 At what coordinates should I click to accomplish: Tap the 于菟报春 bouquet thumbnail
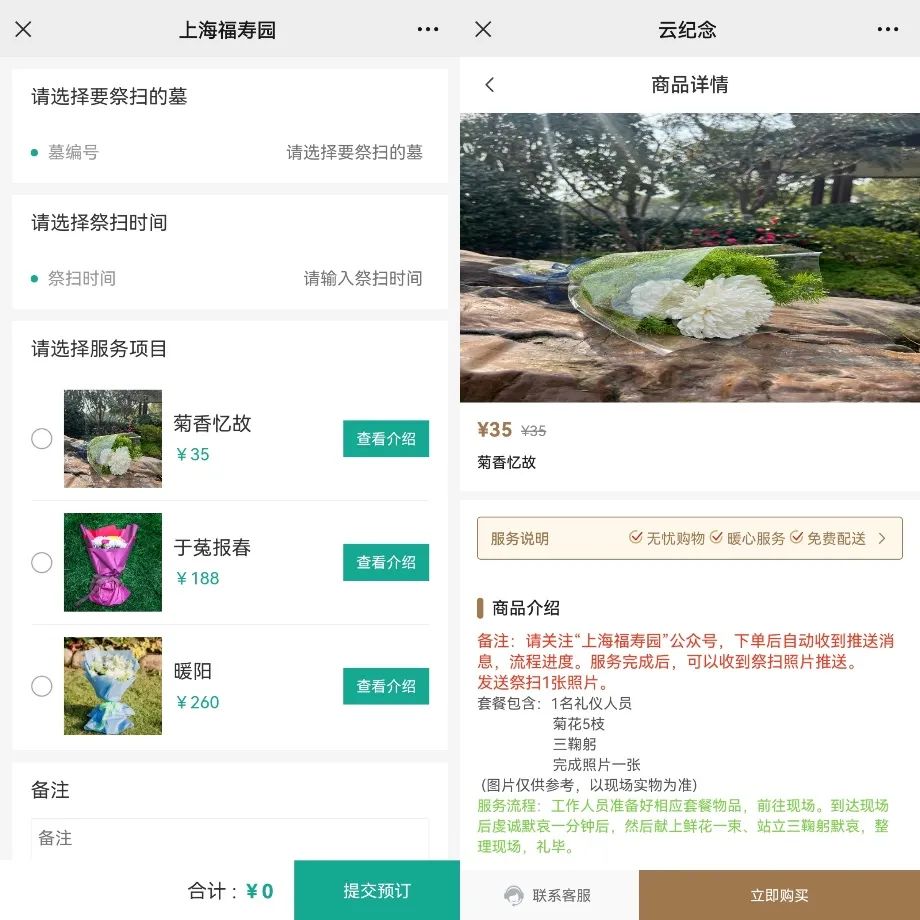point(113,563)
